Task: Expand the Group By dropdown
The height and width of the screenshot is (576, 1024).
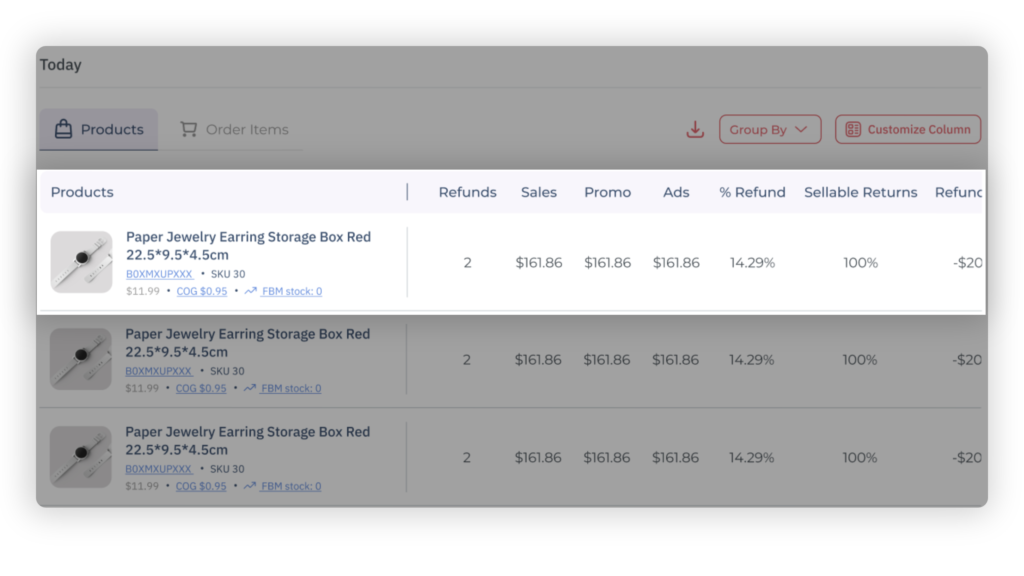Action: coord(769,130)
